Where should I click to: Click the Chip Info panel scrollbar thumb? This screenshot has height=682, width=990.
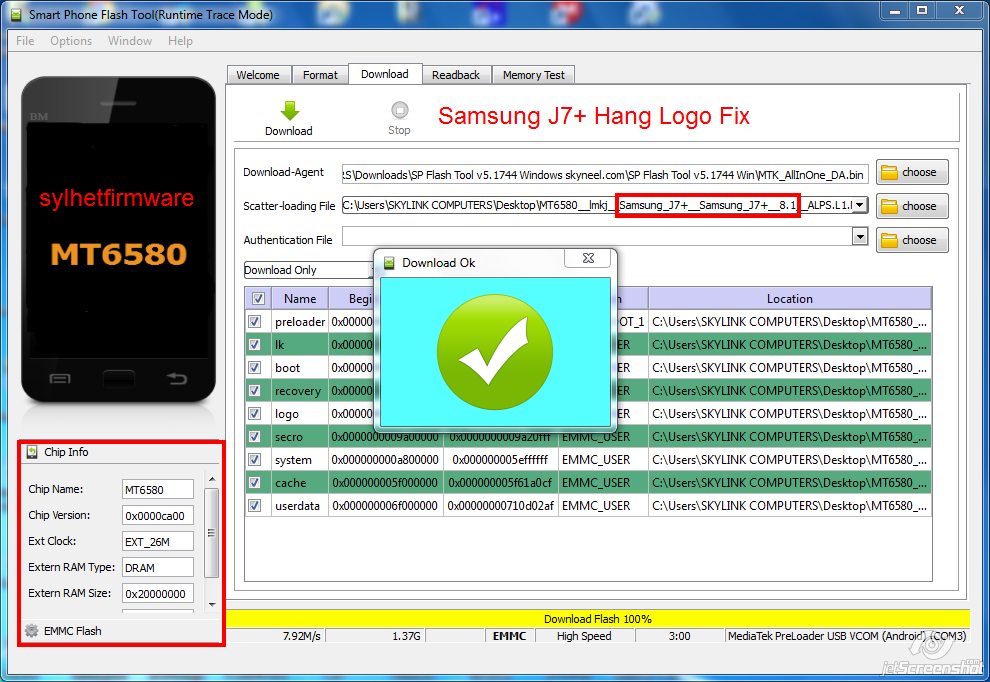pos(212,533)
